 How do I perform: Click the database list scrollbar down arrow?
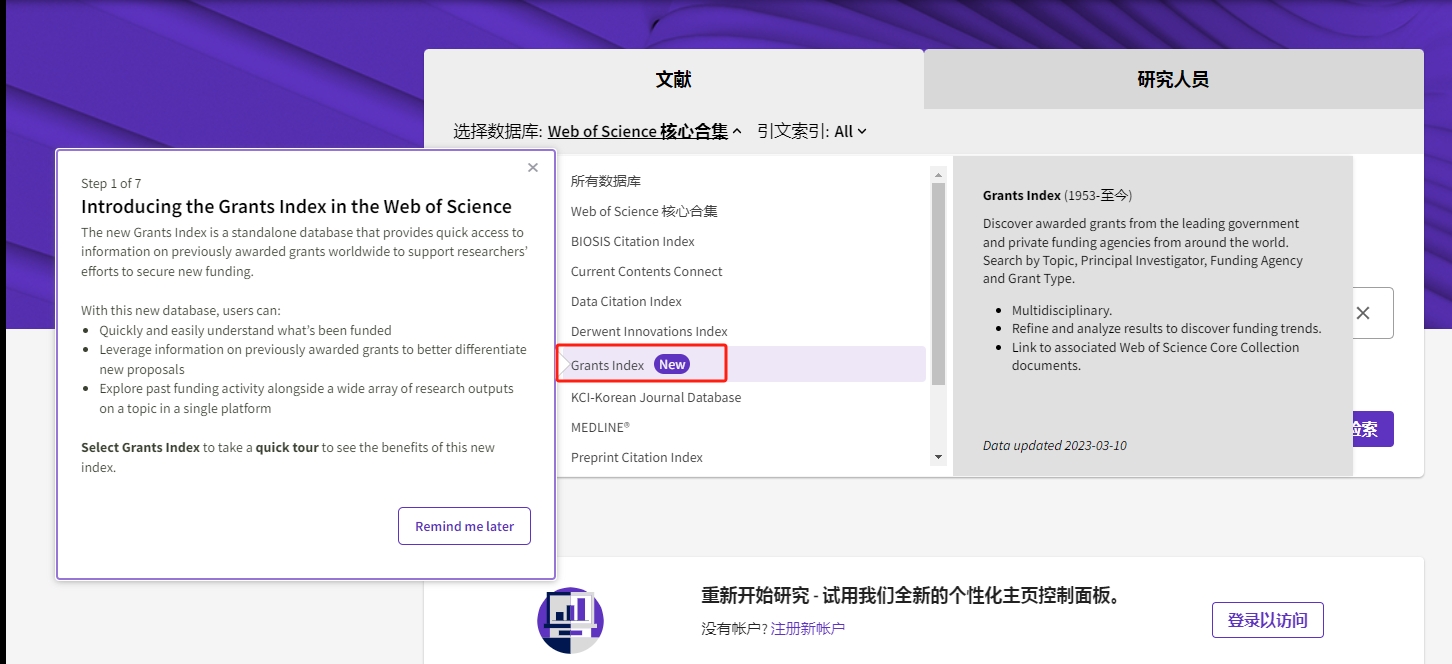(938, 457)
